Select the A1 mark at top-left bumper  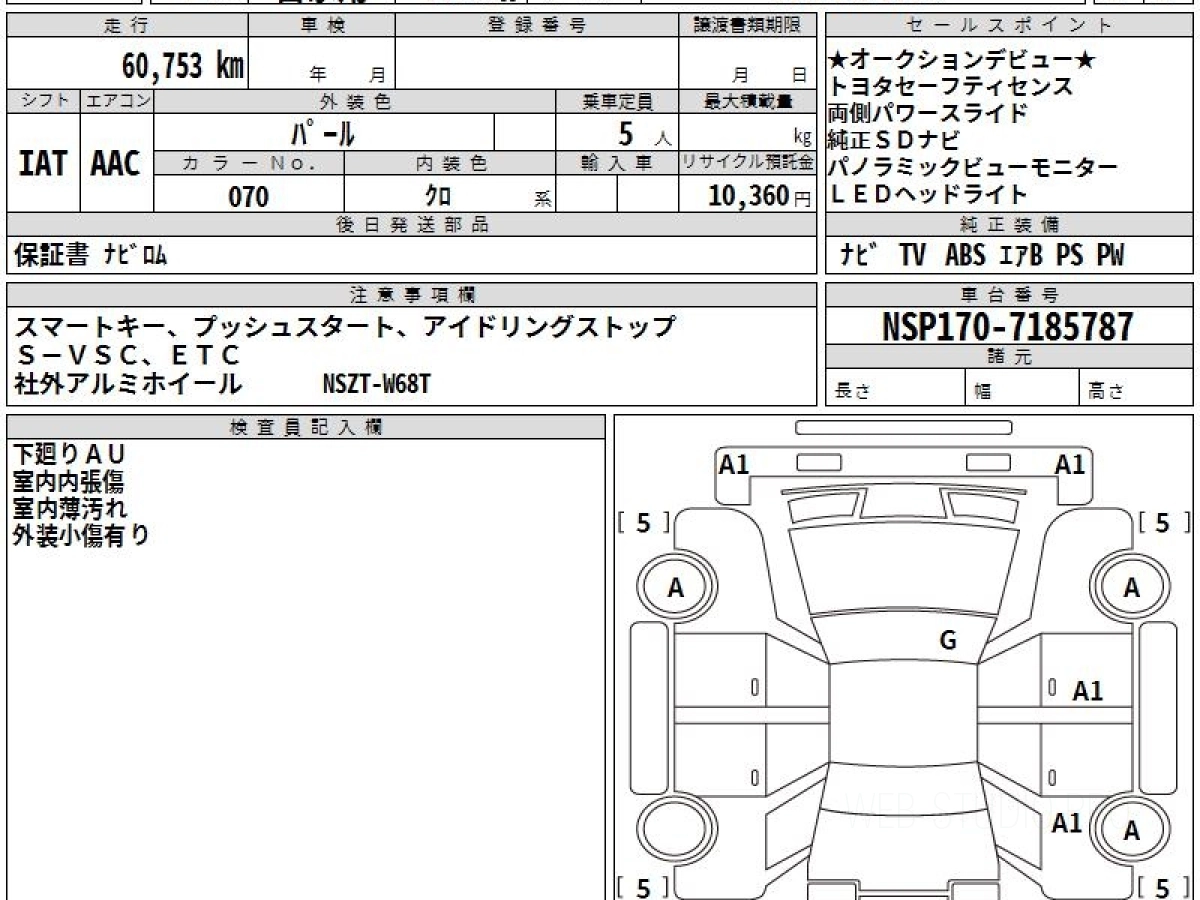[x=734, y=464]
